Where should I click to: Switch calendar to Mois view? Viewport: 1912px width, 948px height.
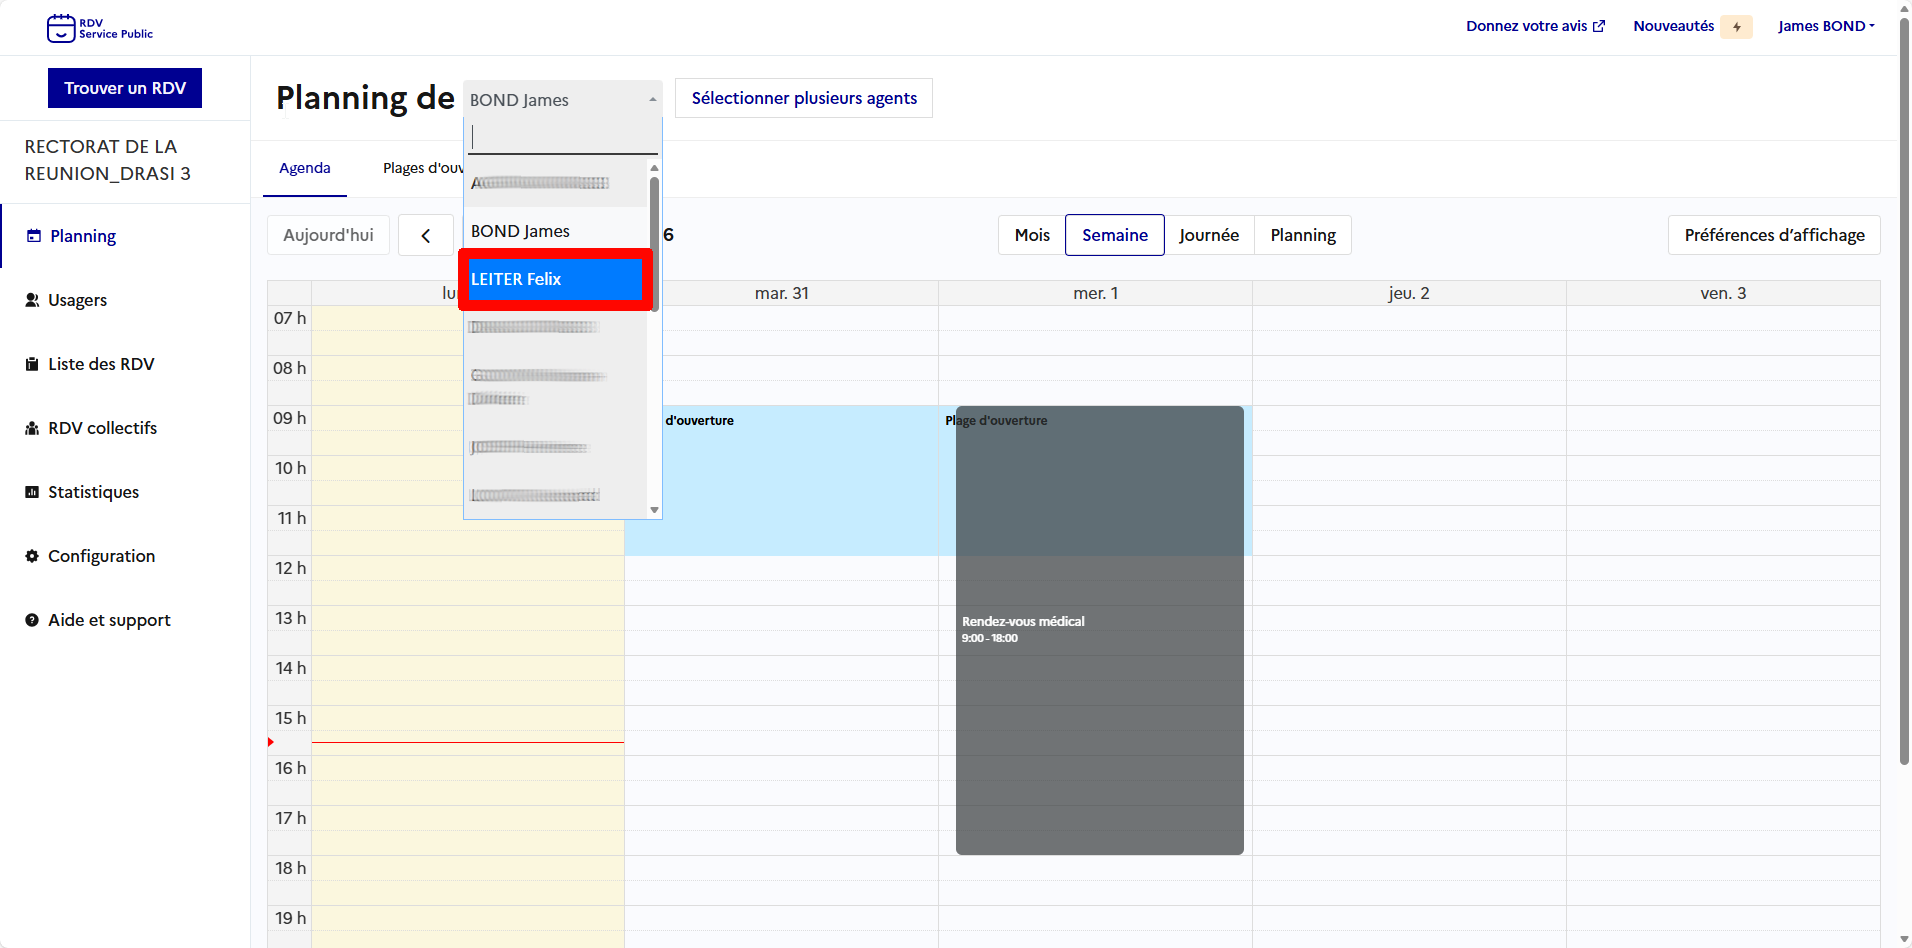pyautogui.click(x=1032, y=235)
